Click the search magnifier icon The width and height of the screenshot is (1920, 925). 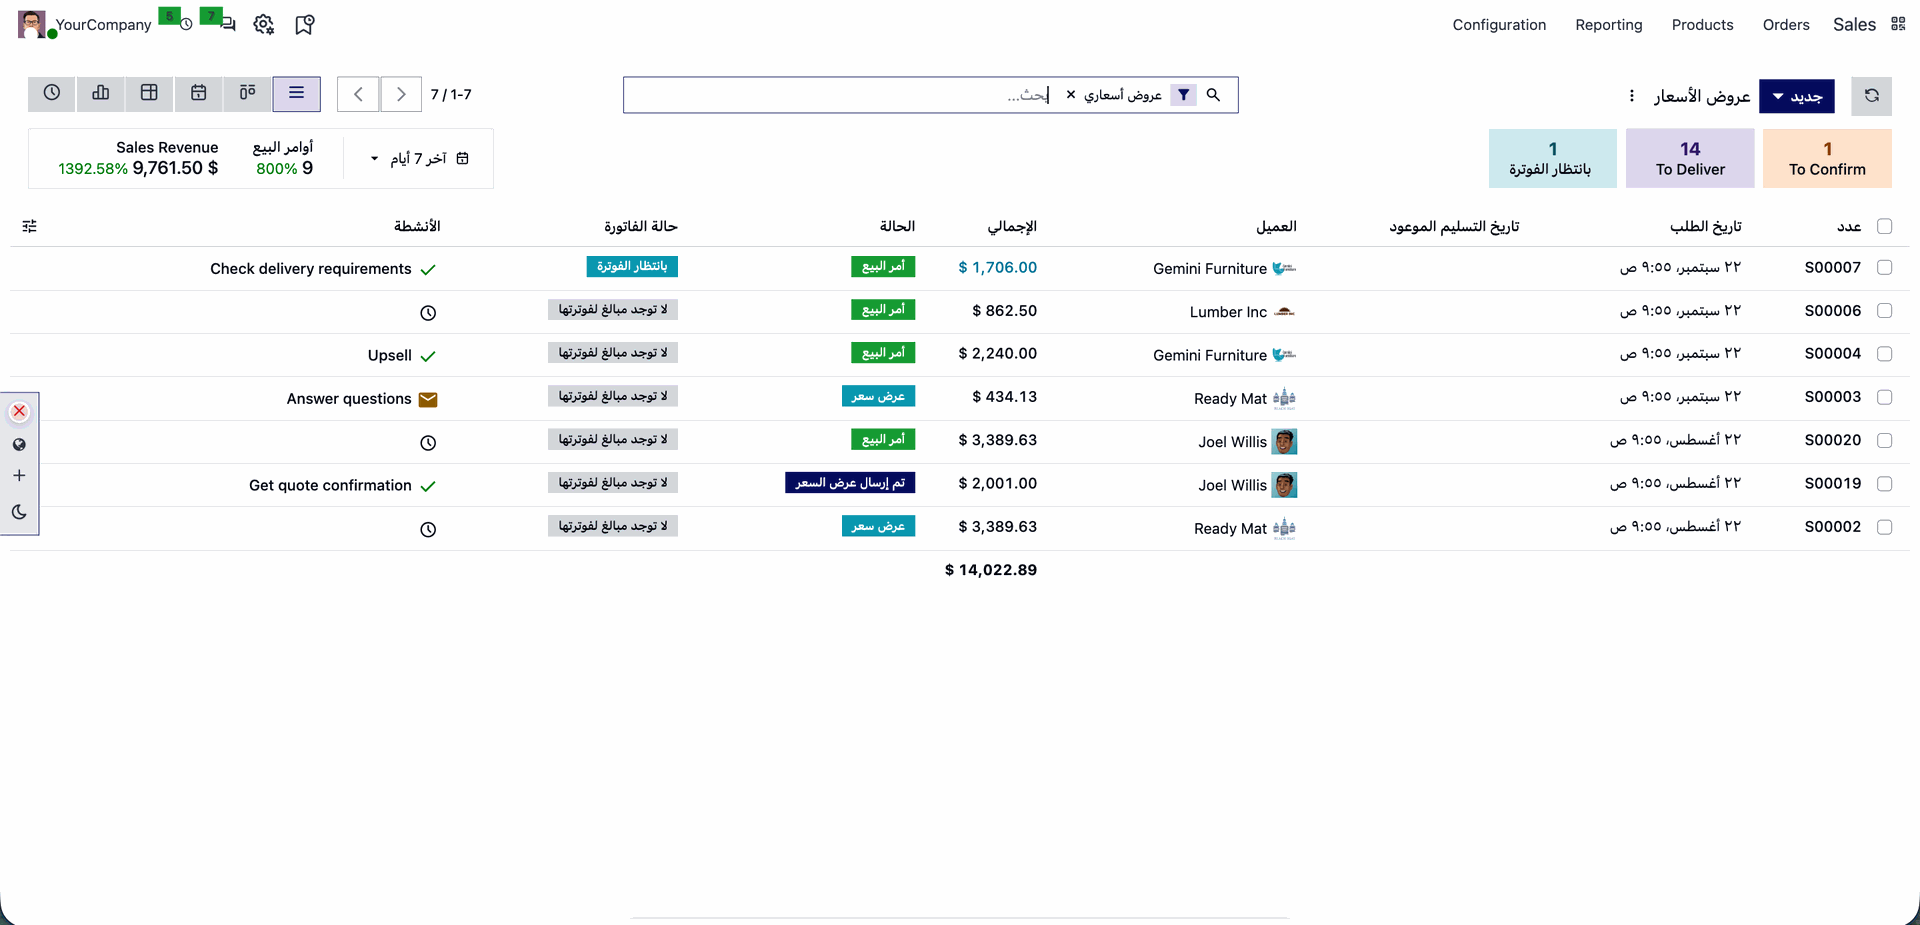(x=1213, y=95)
